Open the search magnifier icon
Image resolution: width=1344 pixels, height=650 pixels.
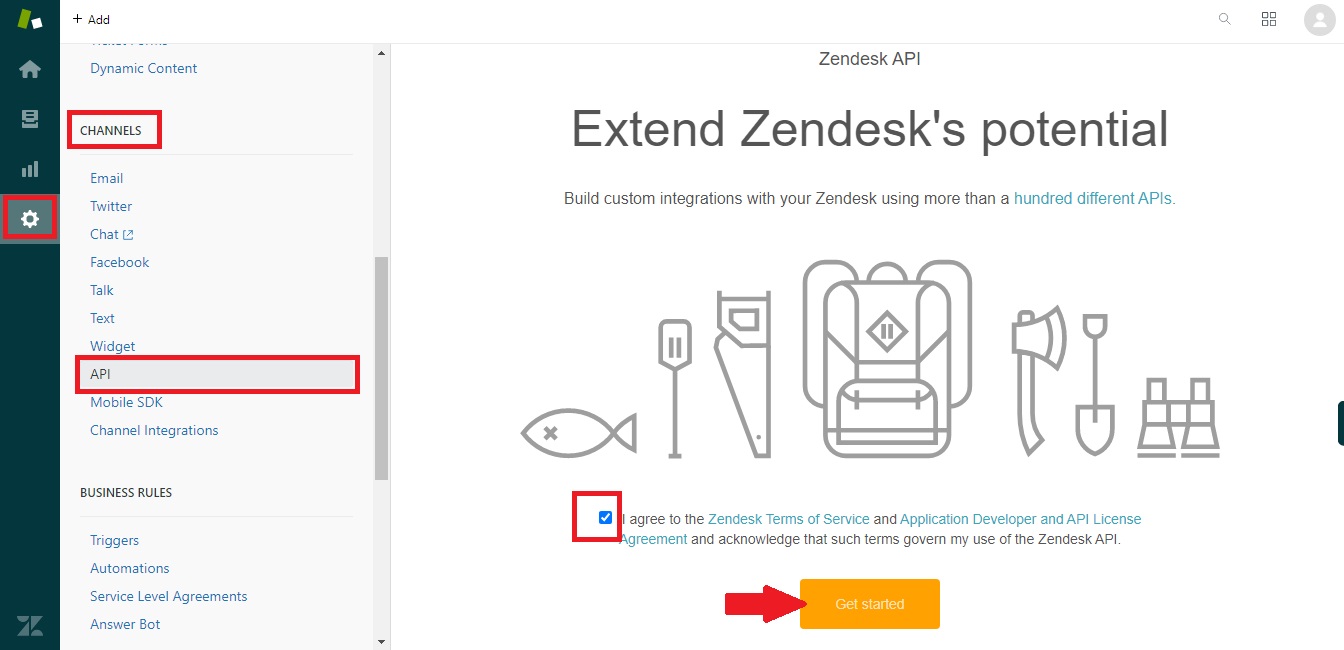pos(1224,19)
